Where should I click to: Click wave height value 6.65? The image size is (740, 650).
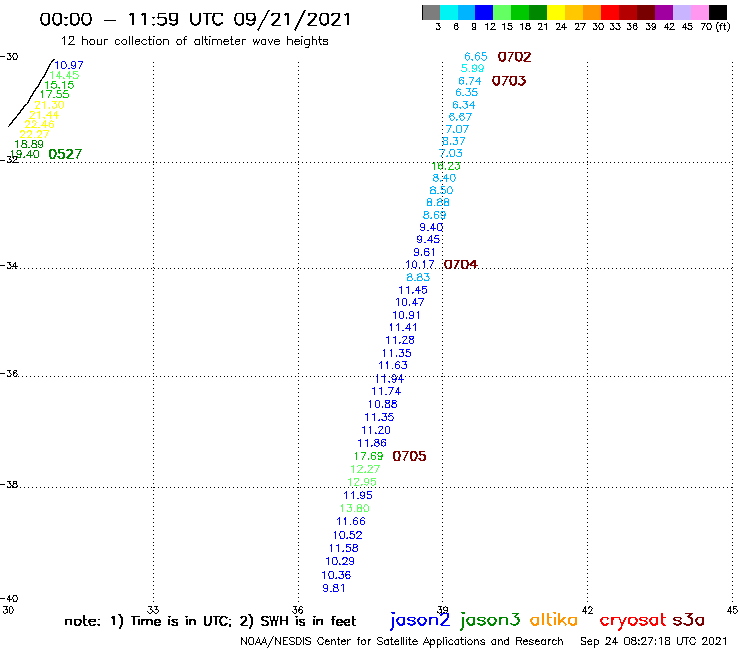click(476, 57)
